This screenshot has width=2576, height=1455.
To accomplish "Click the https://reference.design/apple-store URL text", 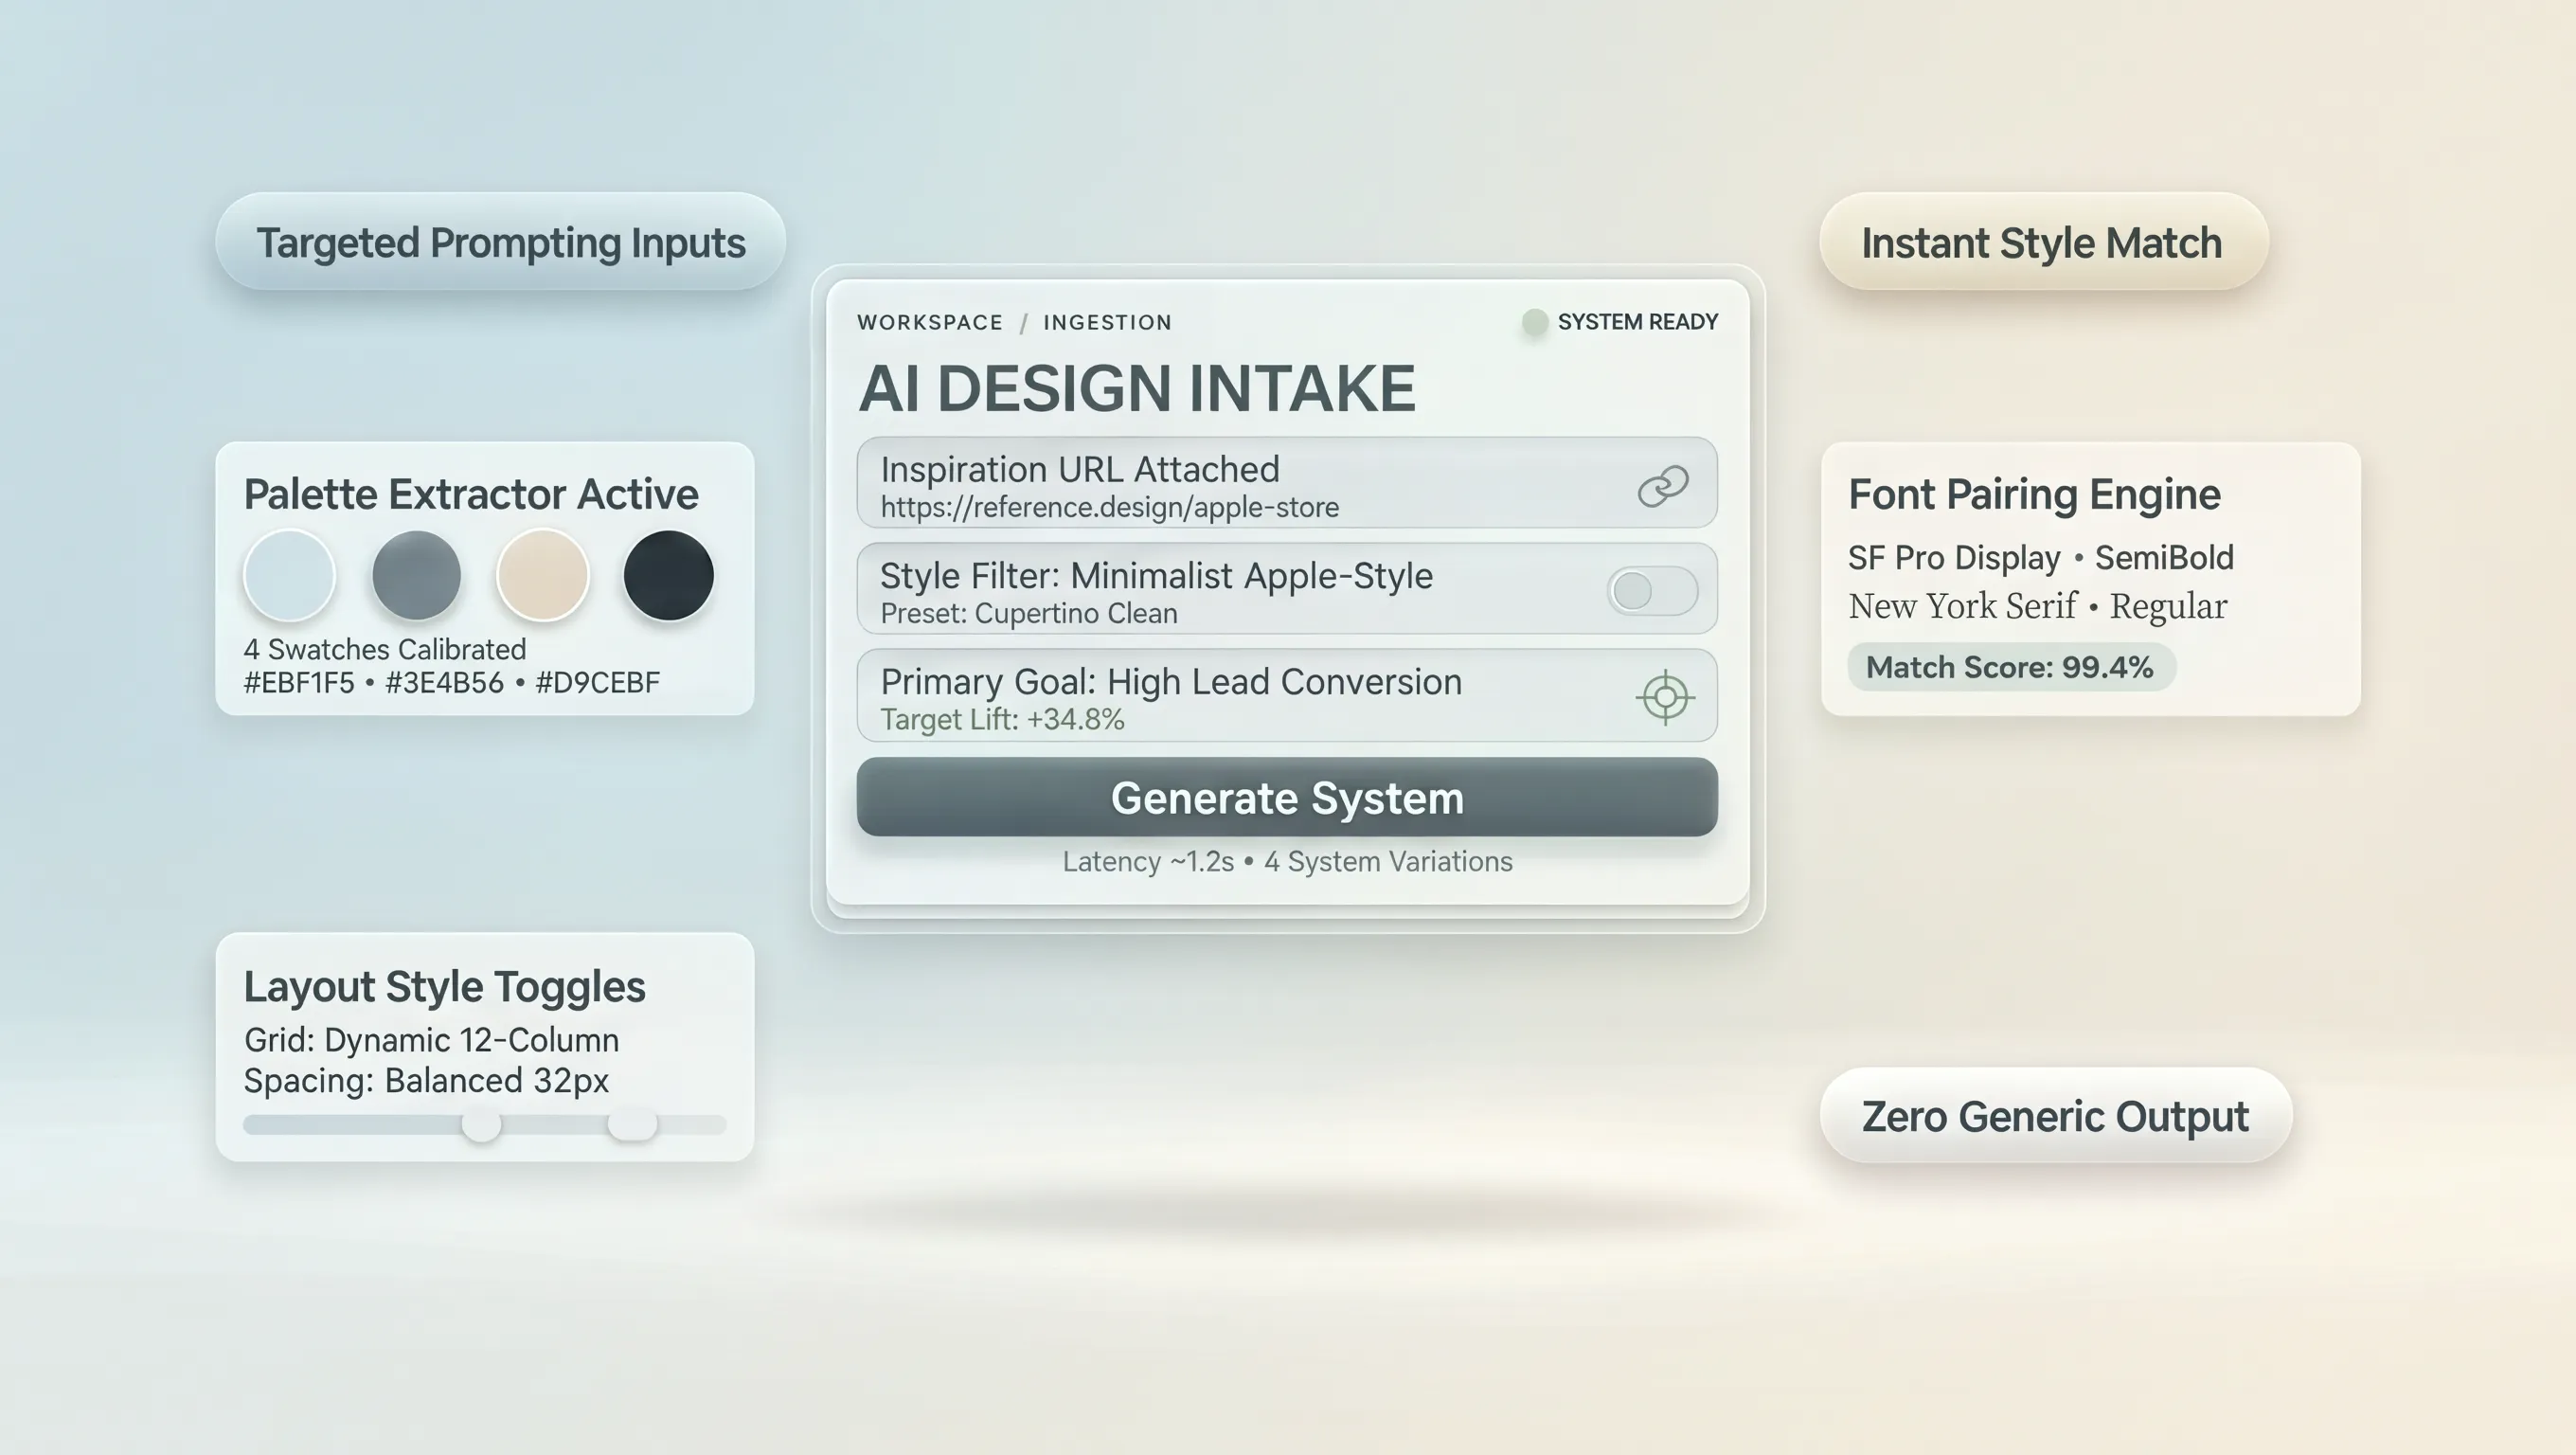I will (1110, 508).
